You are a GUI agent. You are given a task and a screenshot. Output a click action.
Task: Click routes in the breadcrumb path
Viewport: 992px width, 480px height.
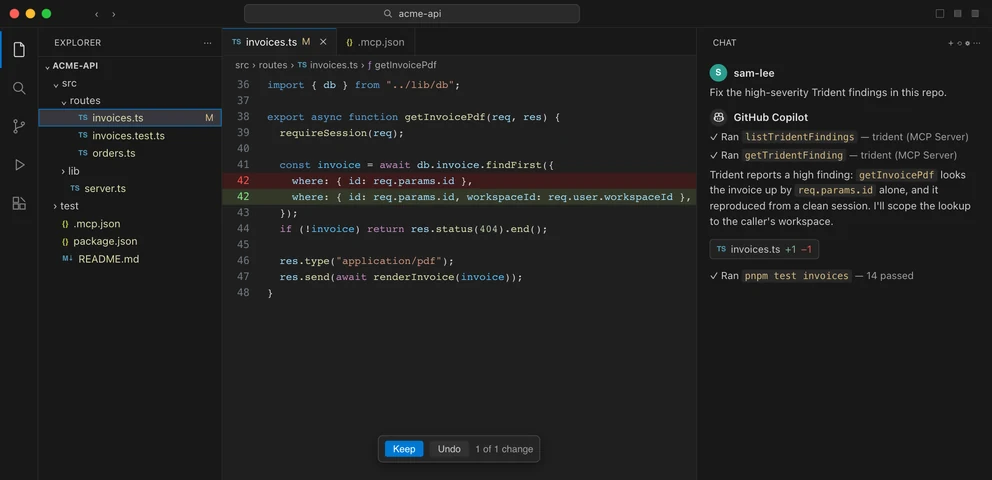point(273,65)
